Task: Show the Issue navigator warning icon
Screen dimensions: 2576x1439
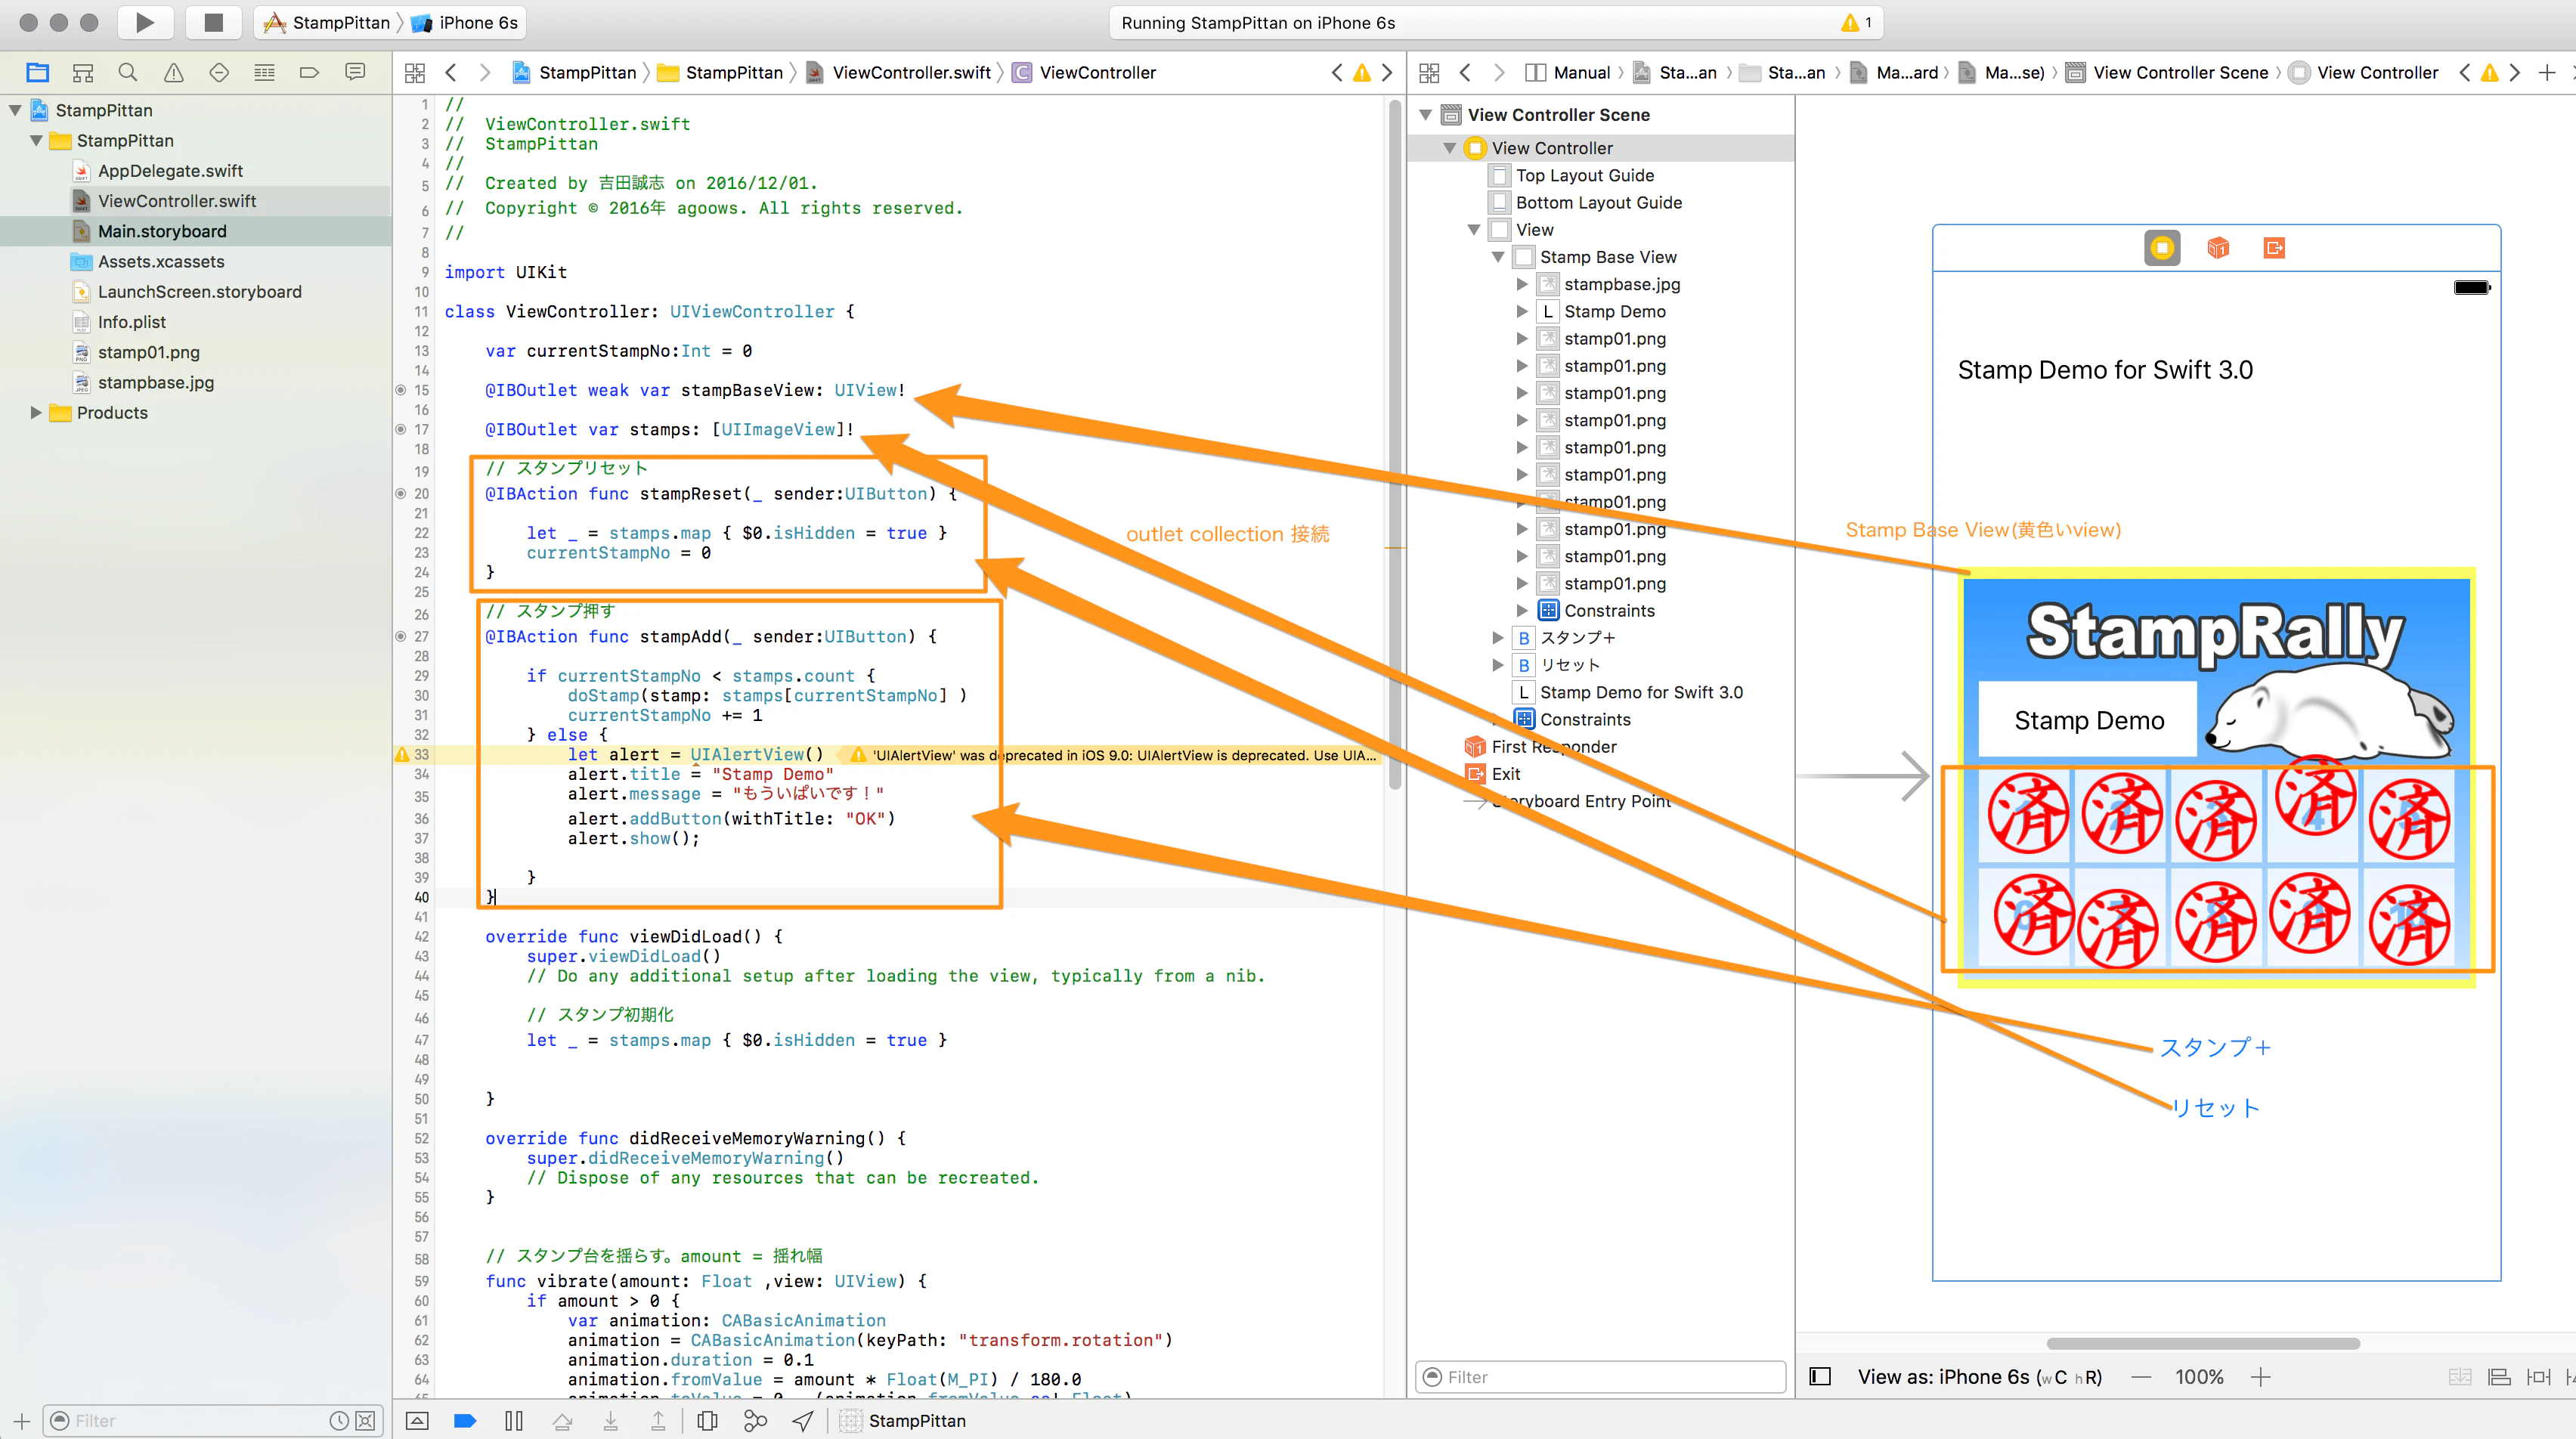Action: coord(174,72)
